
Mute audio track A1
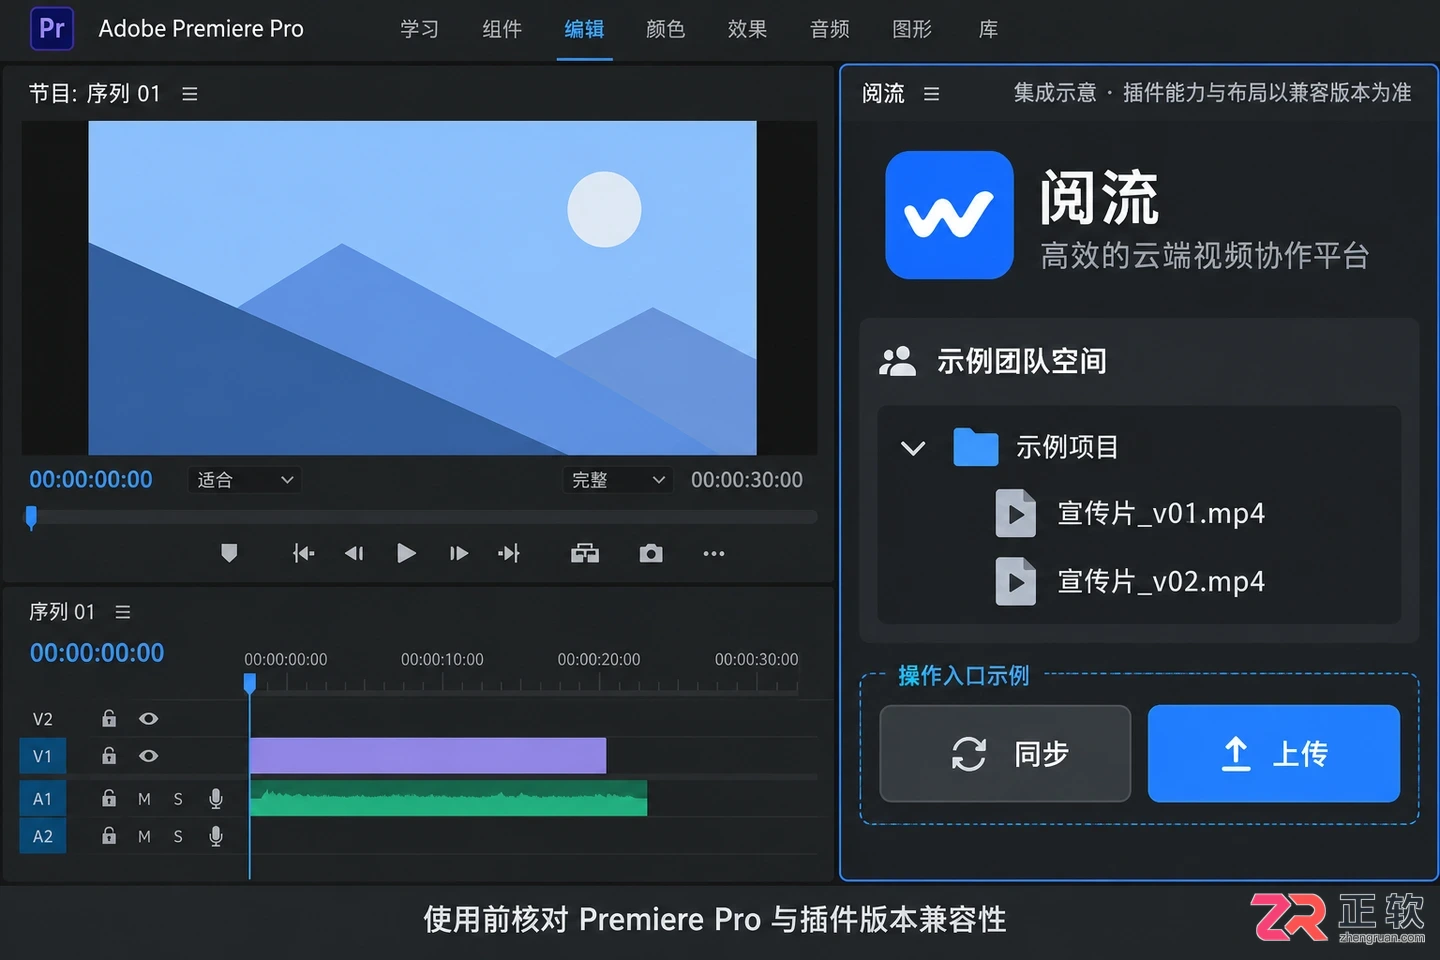pyautogui.click(x=144, y=799)
